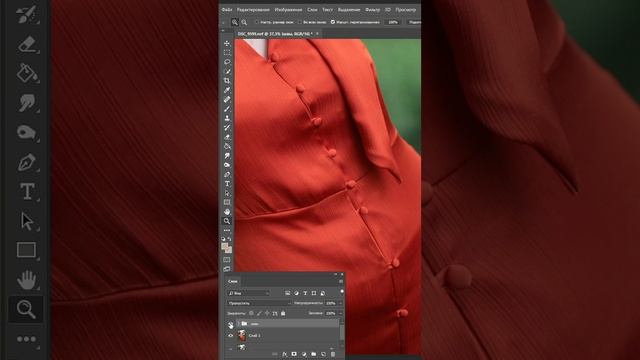The width and height of the screenshot is (640, 360).
Task: Close the DSC document tab
Action: [317, 33]
